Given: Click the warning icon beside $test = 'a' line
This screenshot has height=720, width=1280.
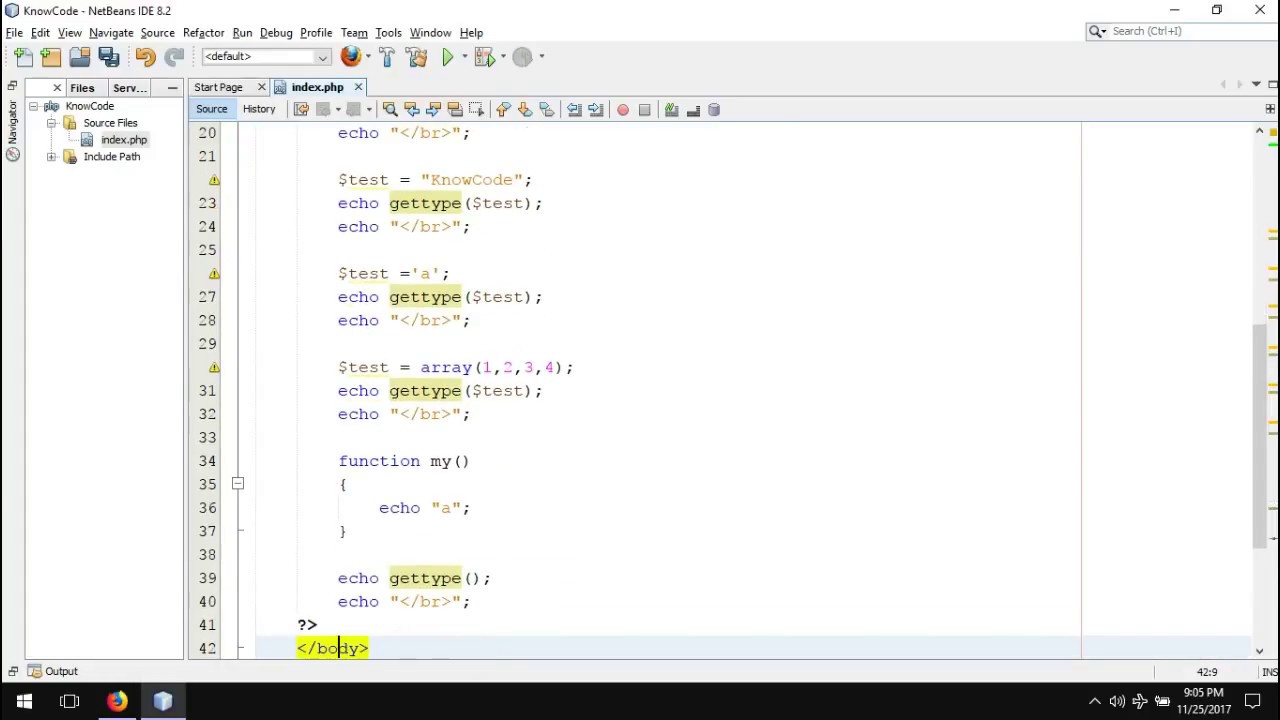Looking at the screenshot, I should 214,274.
